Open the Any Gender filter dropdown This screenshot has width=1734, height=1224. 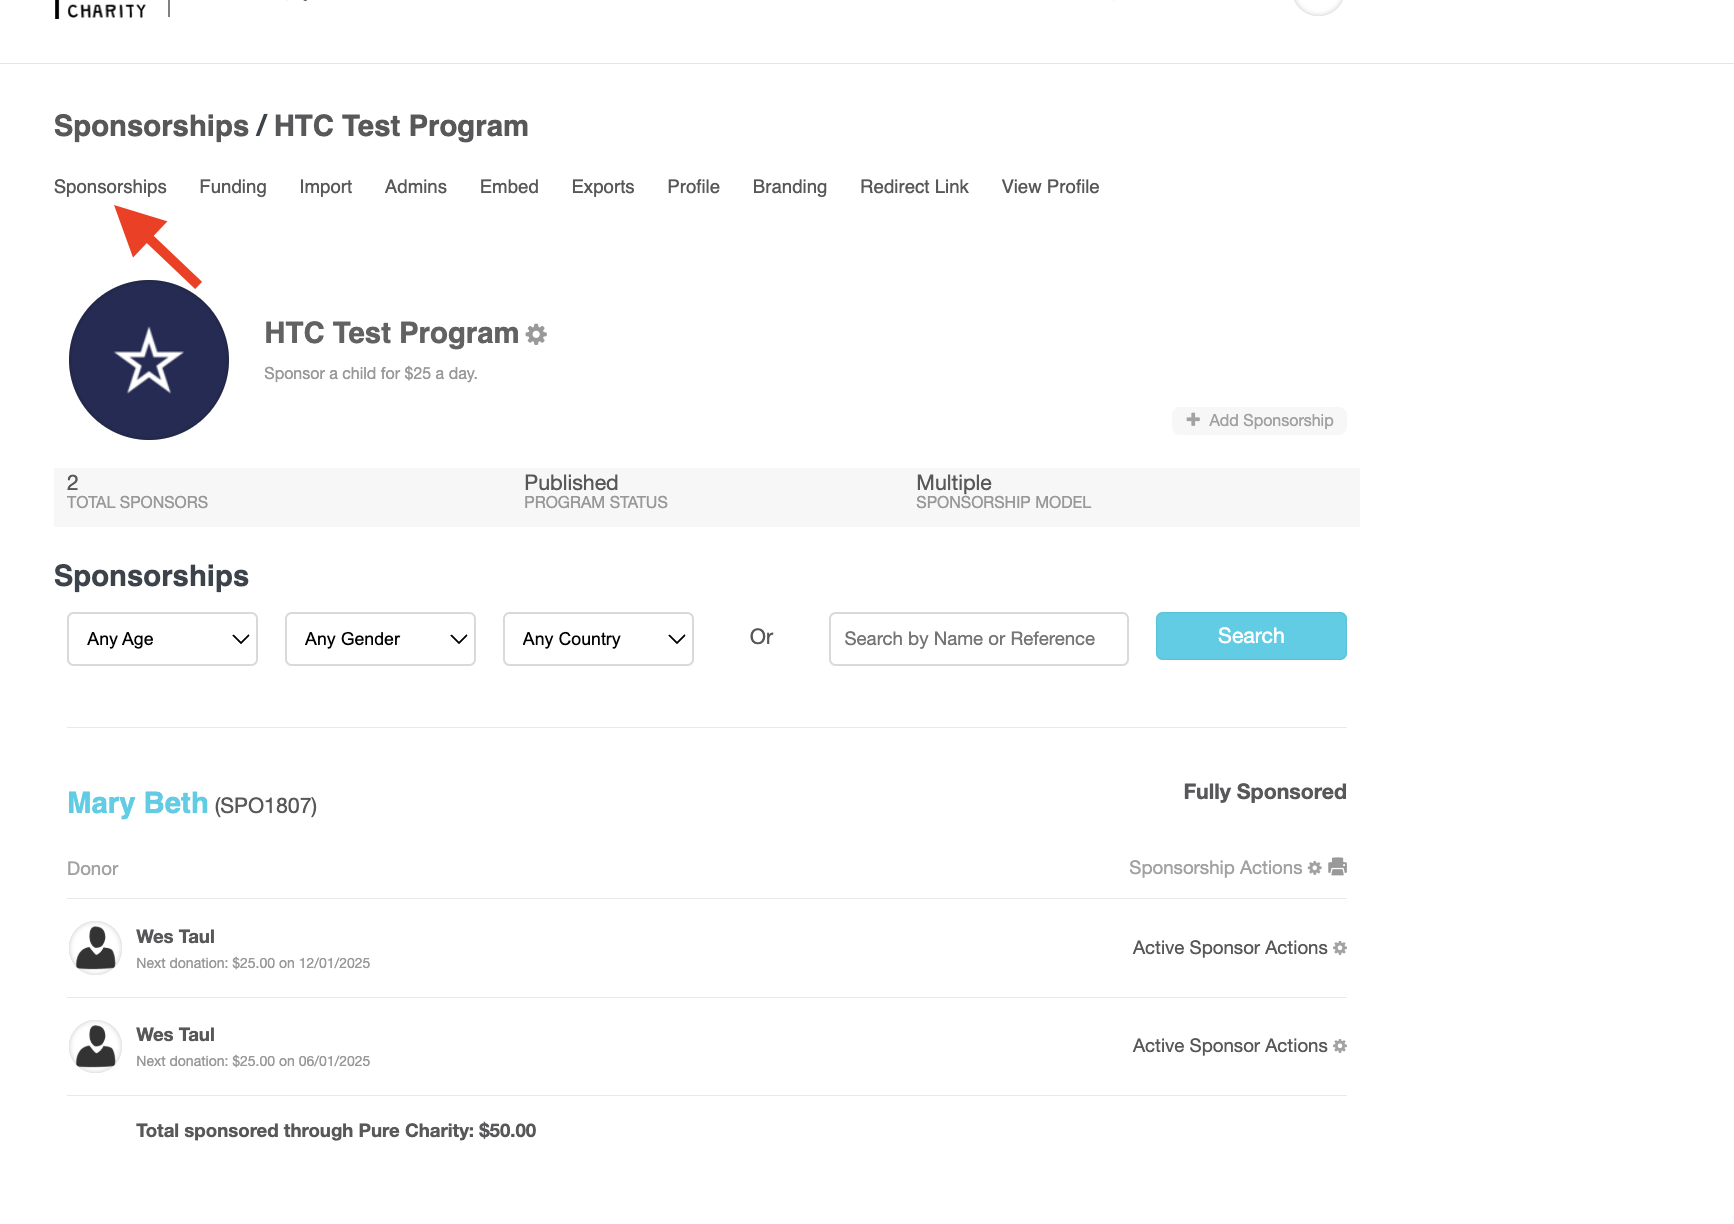click(380, 639)
